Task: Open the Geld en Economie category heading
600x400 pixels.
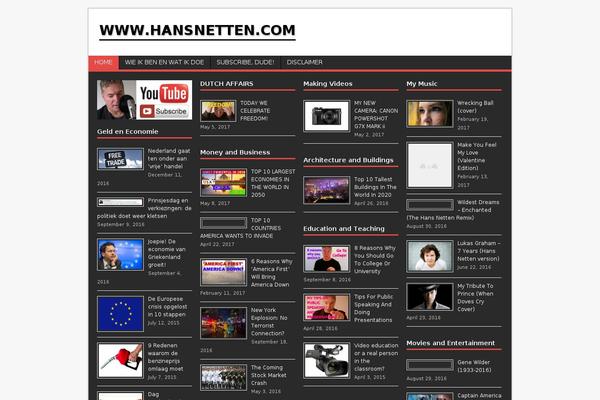Action: tap(127, 131)
